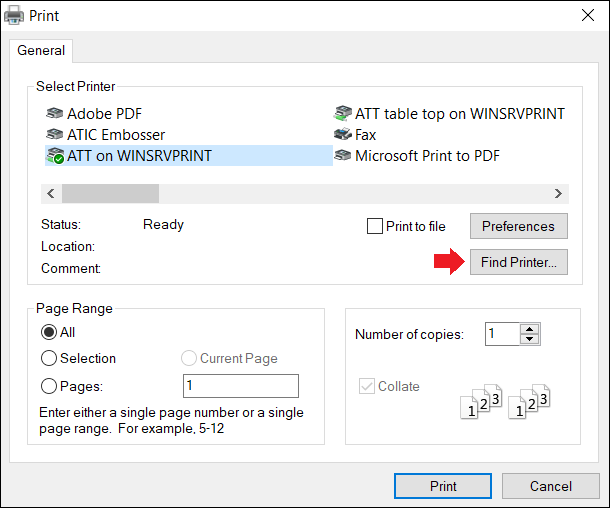Open the General tab
The width and height of the screenshot is (610, 508).
point(41,51)
